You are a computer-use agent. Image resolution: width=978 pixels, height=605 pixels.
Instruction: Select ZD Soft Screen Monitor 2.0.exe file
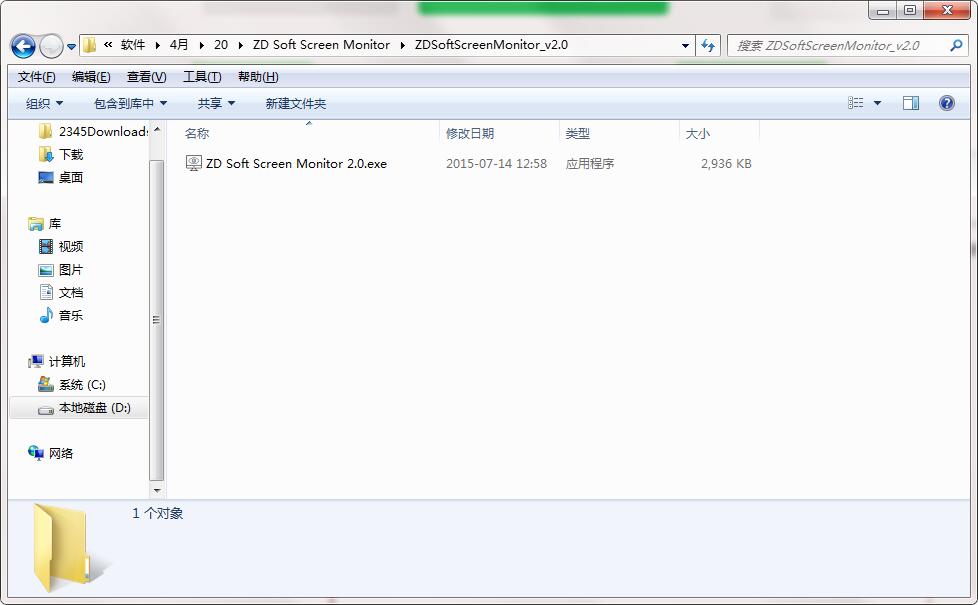296,163
